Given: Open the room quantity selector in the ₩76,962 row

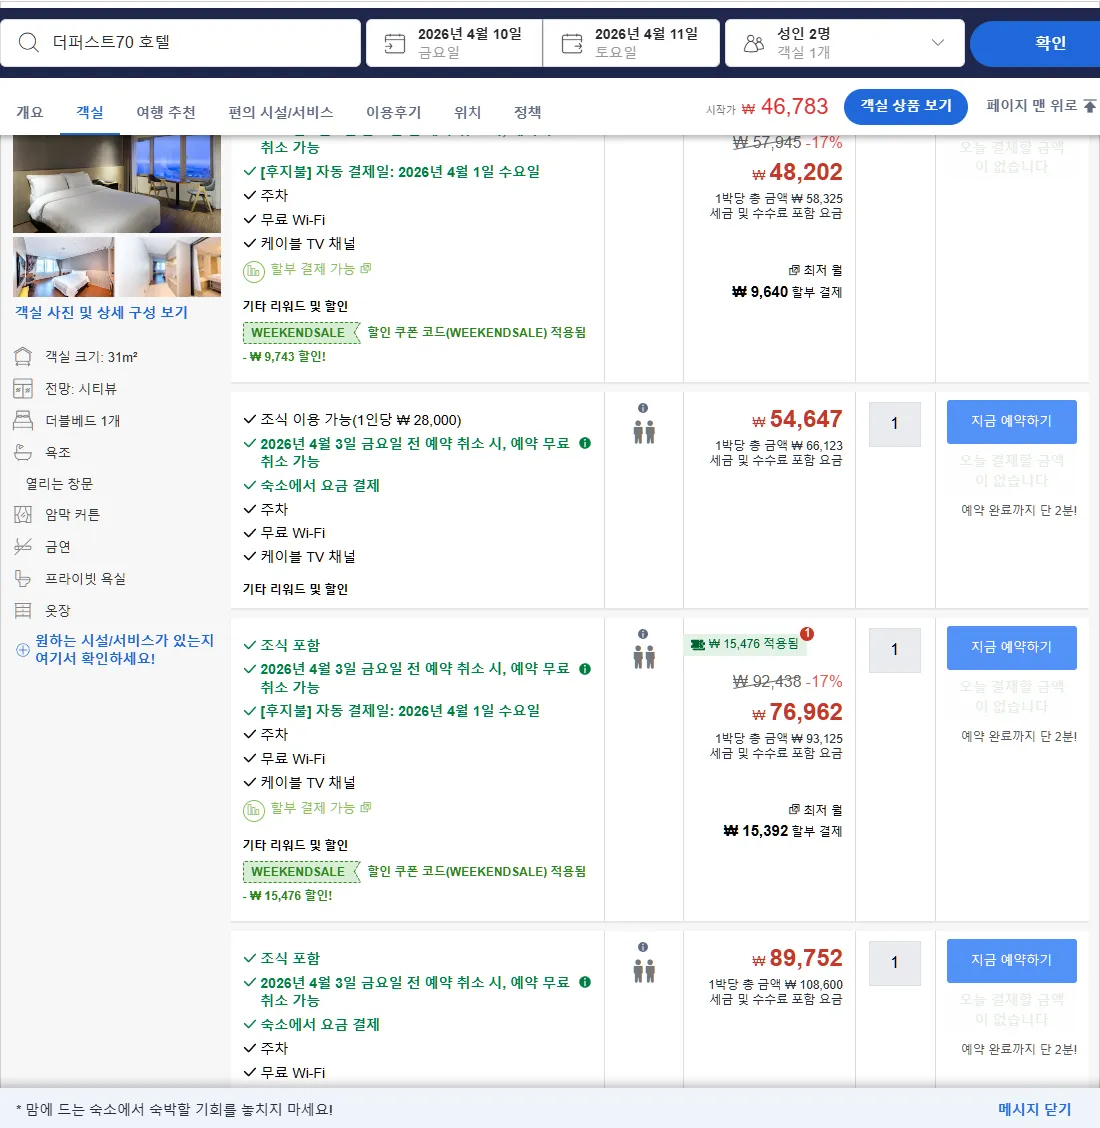Looking at the screenshot, I should 894,650.
